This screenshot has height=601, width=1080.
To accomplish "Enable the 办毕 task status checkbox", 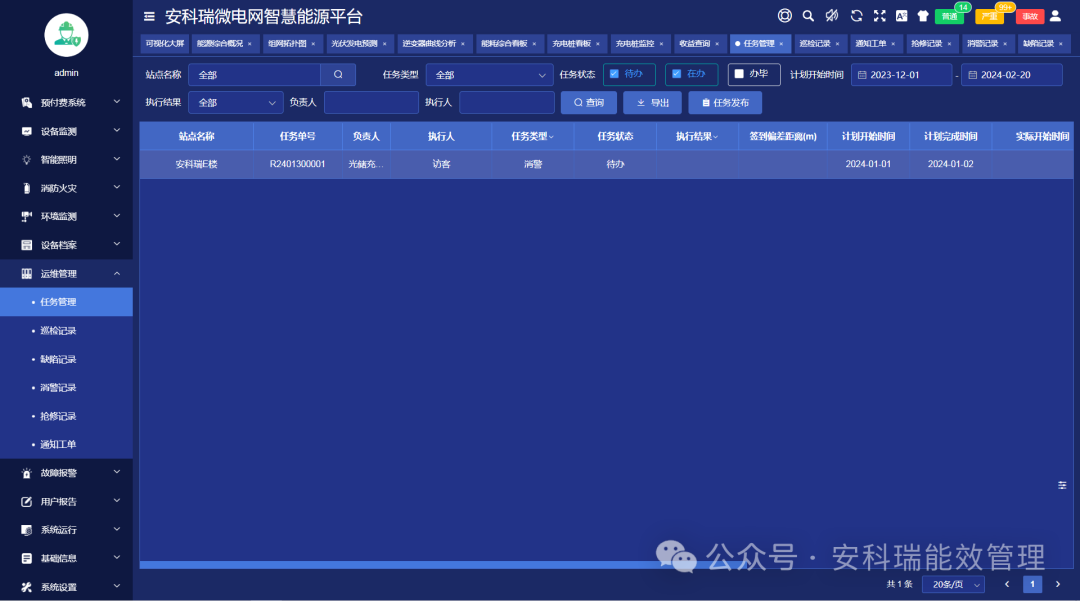I will tap(753, 74).
